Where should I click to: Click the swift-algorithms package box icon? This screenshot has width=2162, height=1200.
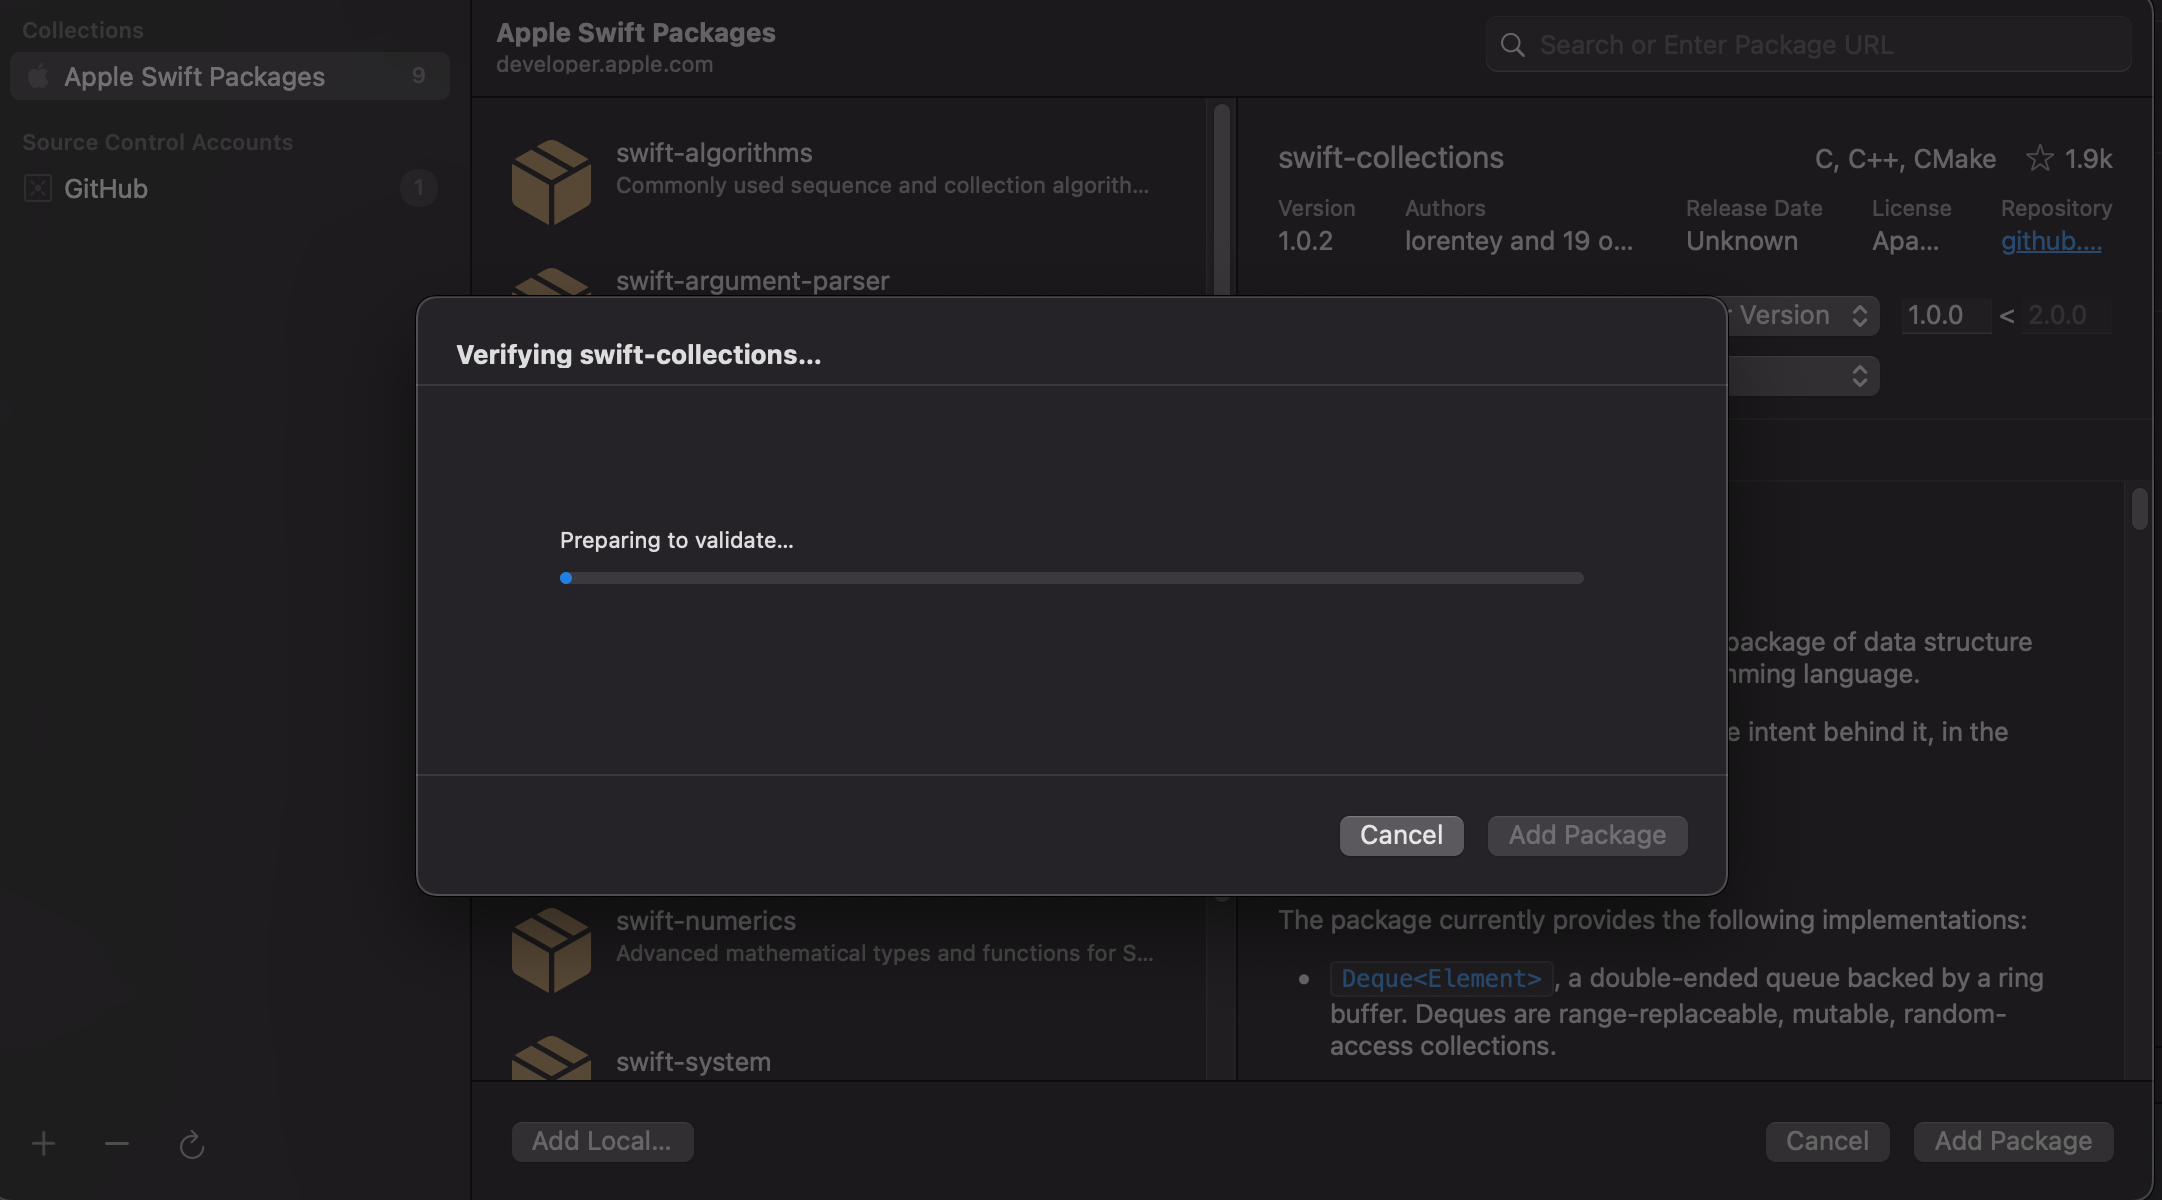(x=551, y=181)
